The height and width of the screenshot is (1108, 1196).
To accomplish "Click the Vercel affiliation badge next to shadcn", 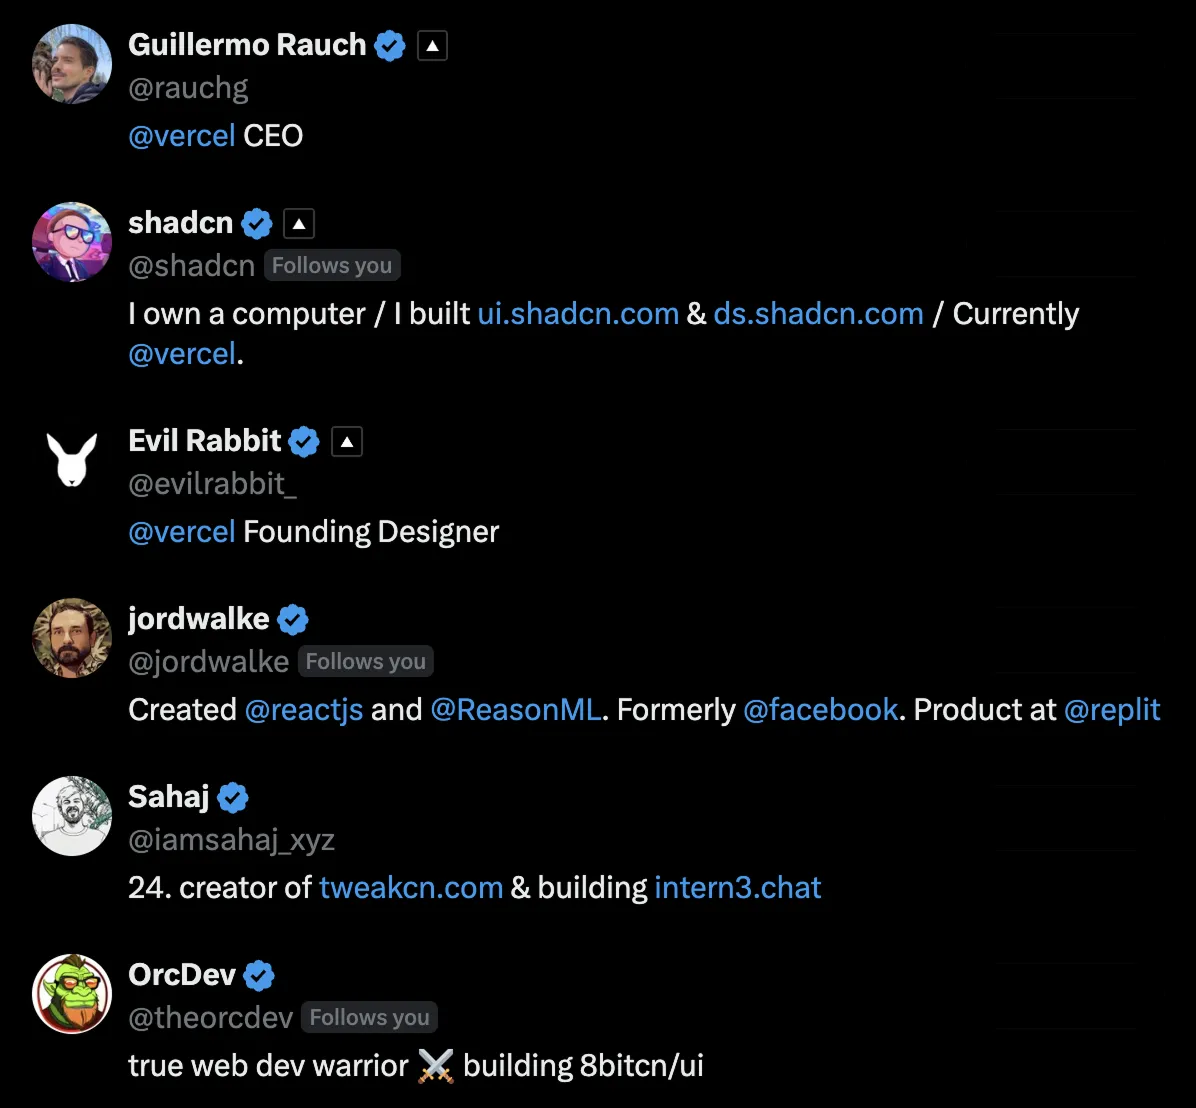I will (x=299, y=224).
